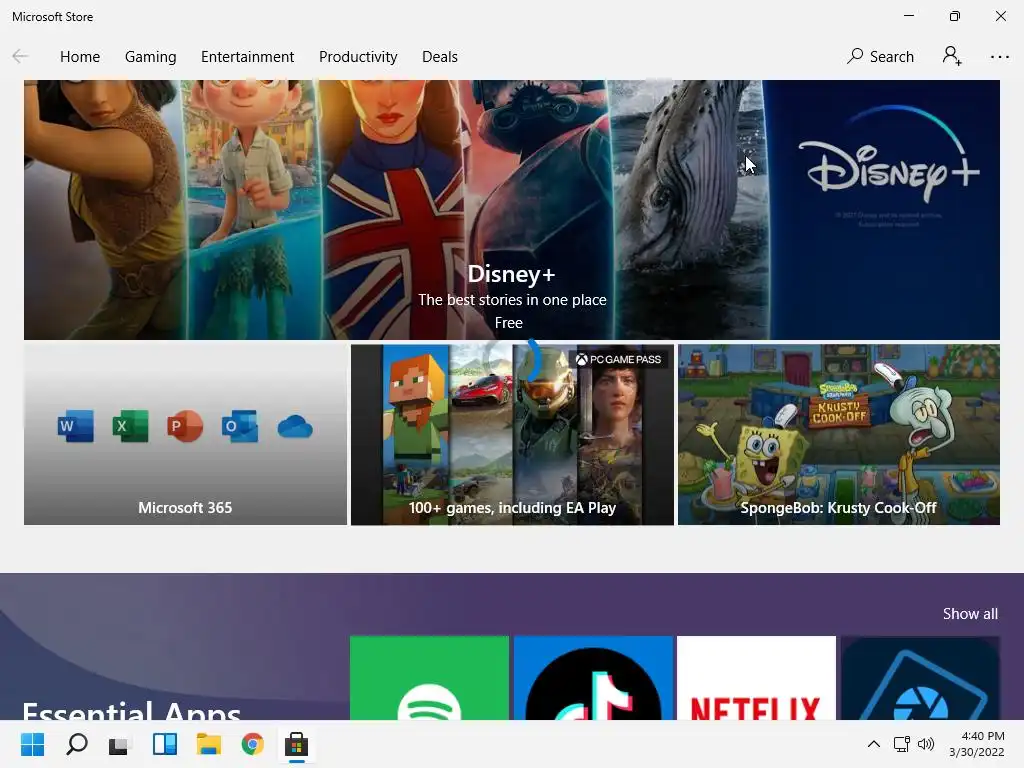Click the network status tray icon
The image size is (1024, 768).
(901, 744)
